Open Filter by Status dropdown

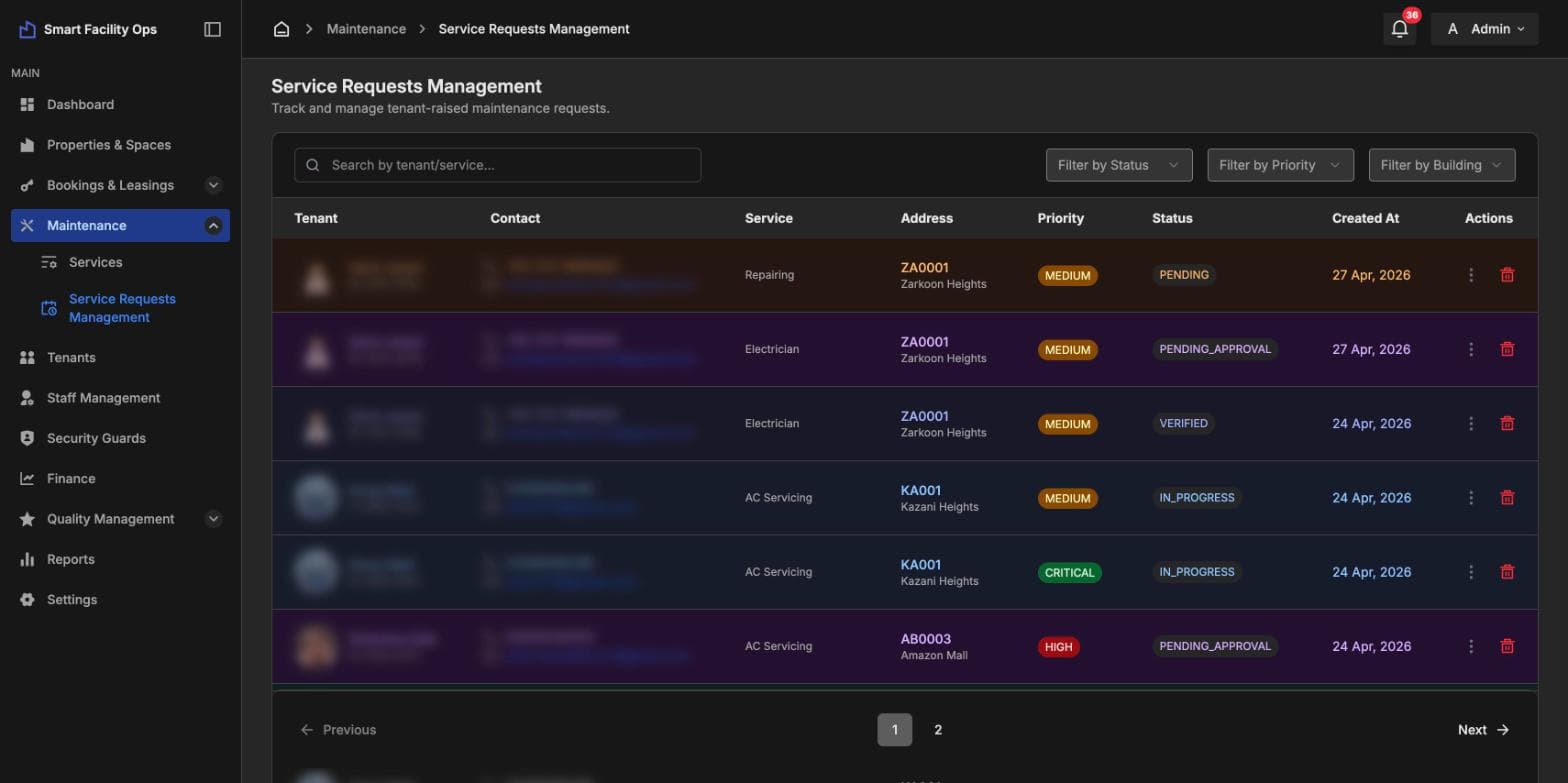[1118, 165]
